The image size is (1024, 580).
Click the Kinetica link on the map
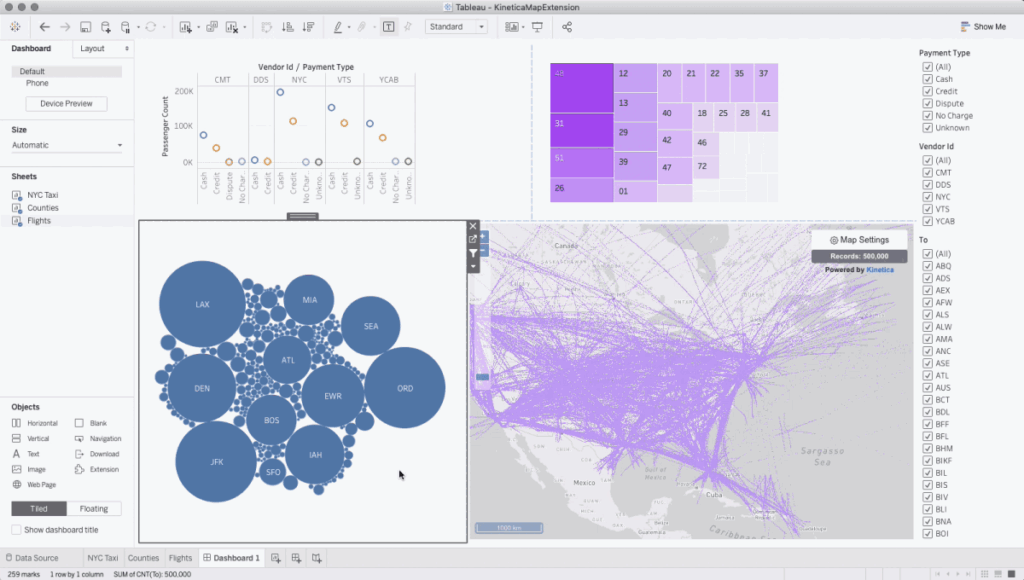pyautogui.click(x=880, y=270)
